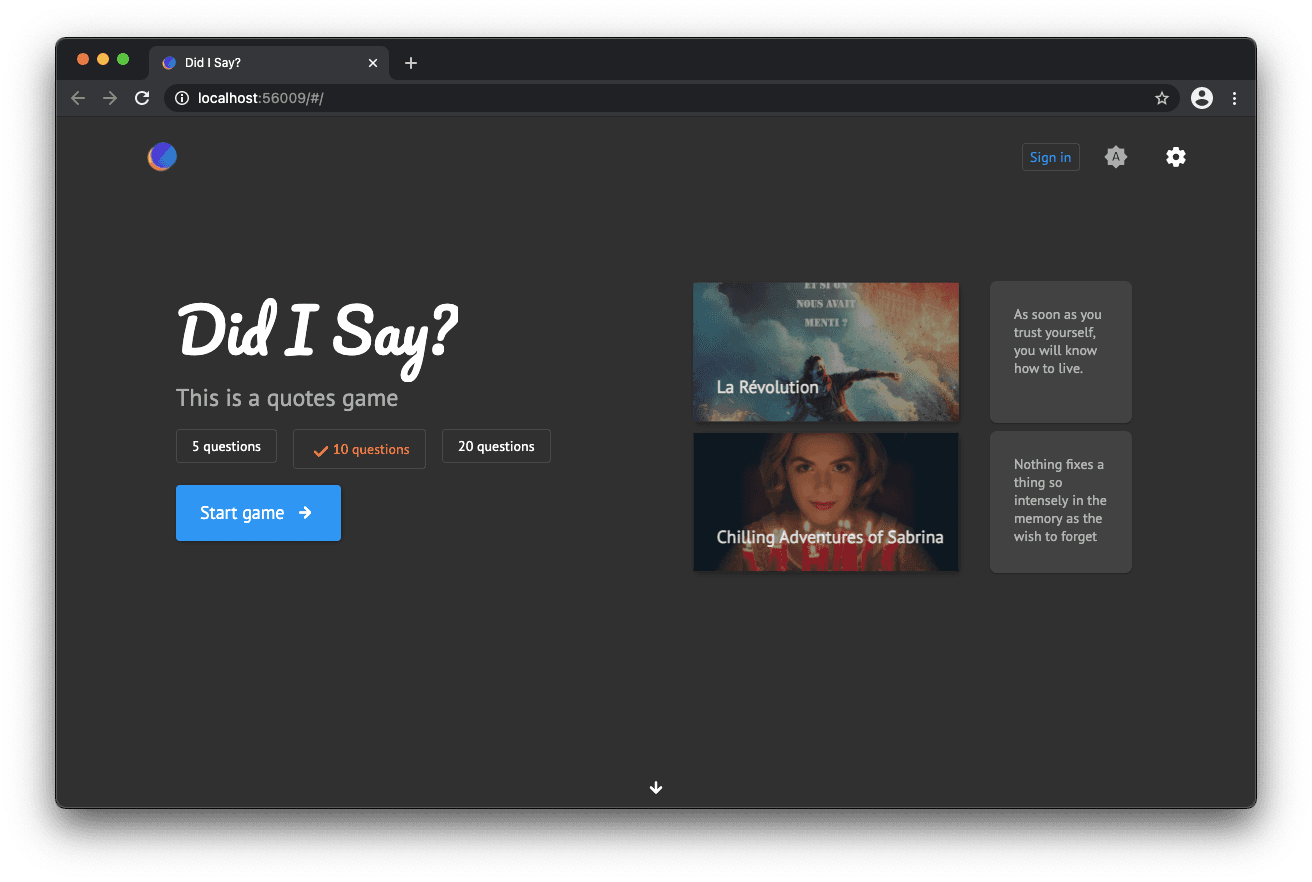Click the Did I Say app logo
This screenshot has width=1312, height=882.
[162, 156]
